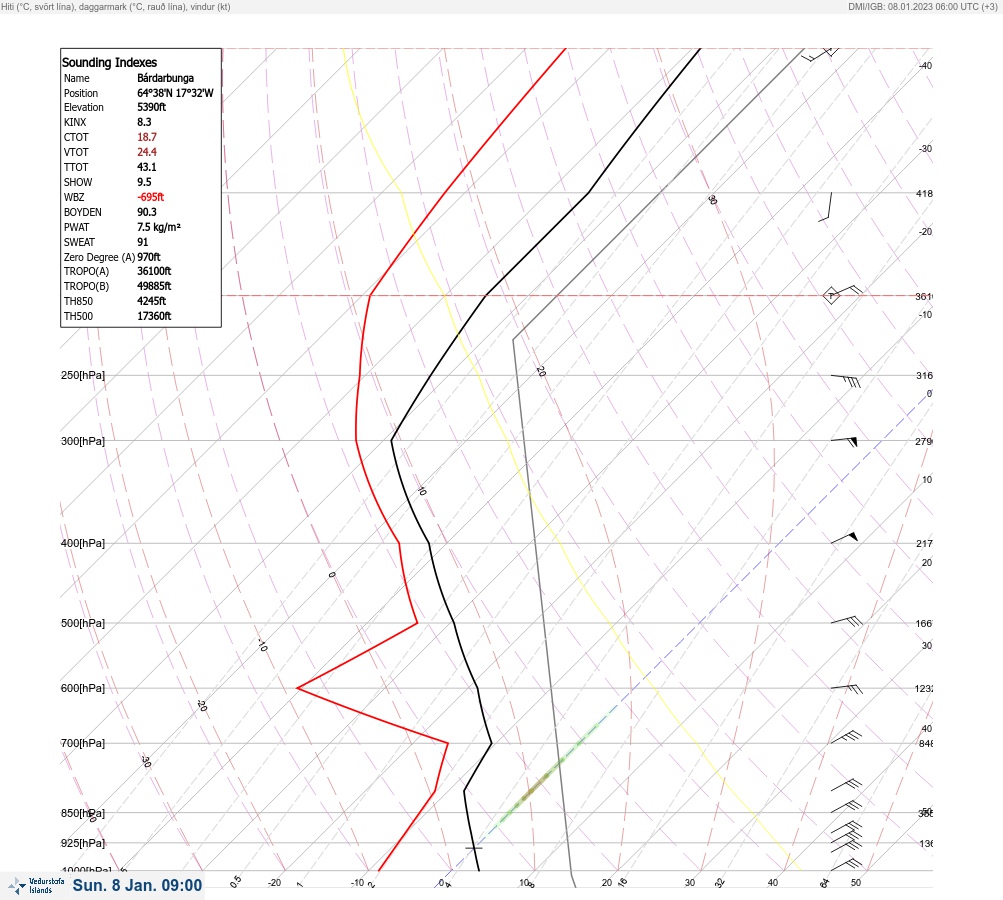This screenshot has width=1003, height=900.
Task: Click the Position value 64°38'N 17°32'W
Action: [175, 93]
